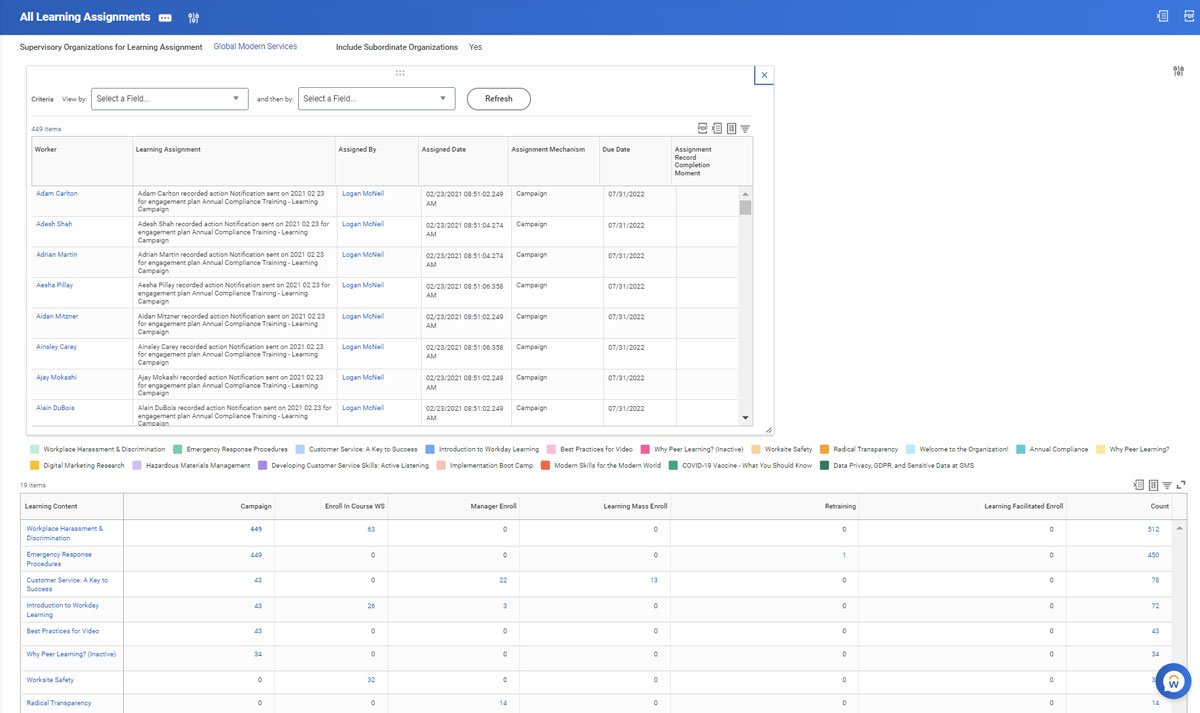Click the Workplace Harassment & Discrimination legend swatch
This screenshot has height=713, width=1200.
coord(36,450)
